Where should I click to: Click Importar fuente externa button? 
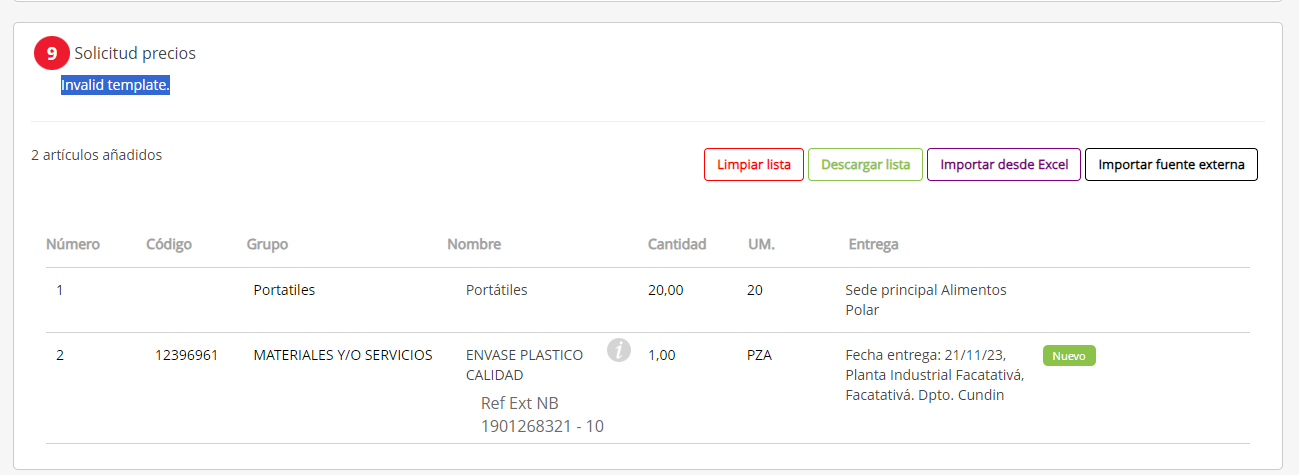(1171, 165)
